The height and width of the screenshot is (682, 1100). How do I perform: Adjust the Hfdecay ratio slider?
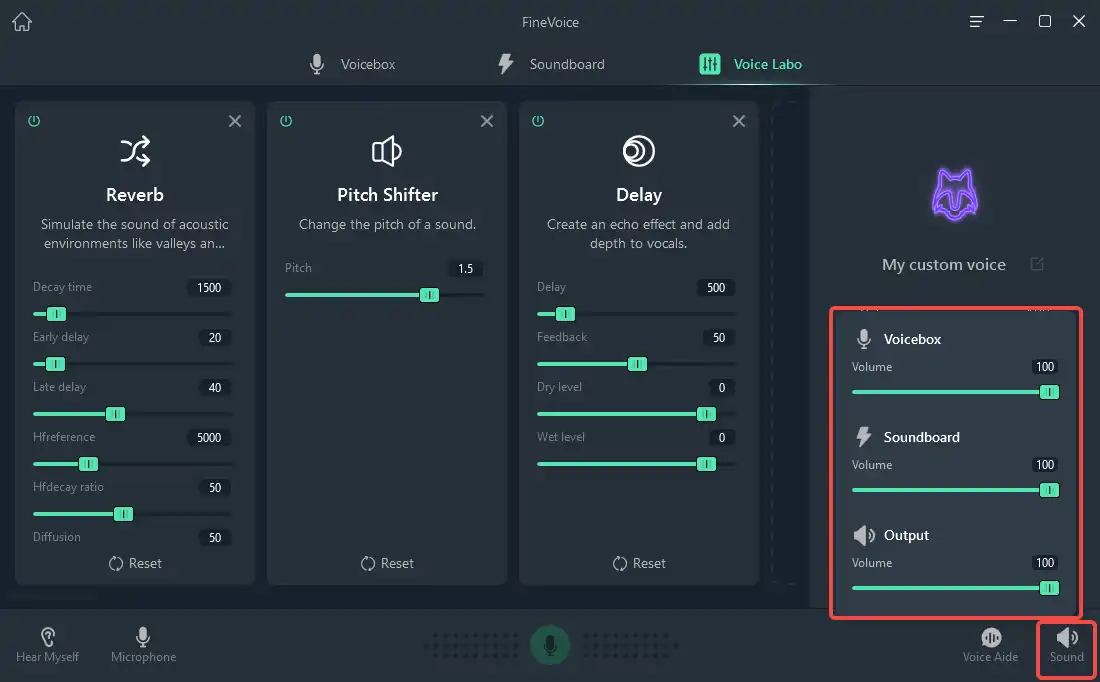tap(133, 514)
